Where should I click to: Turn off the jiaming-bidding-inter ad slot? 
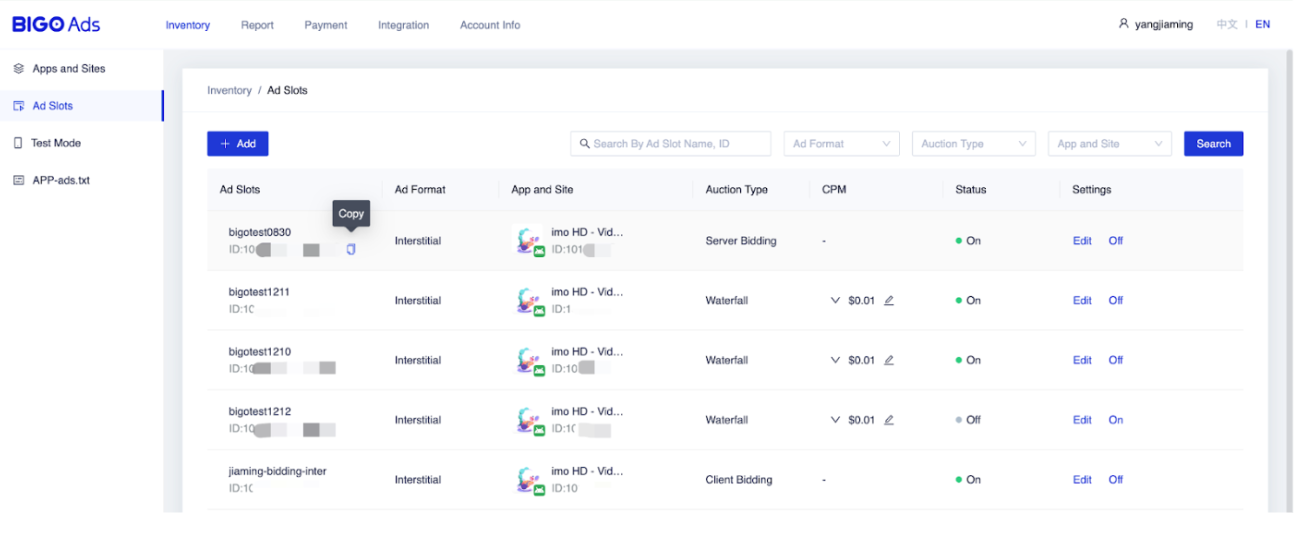pyautogui.click(x=1115, y=480)
